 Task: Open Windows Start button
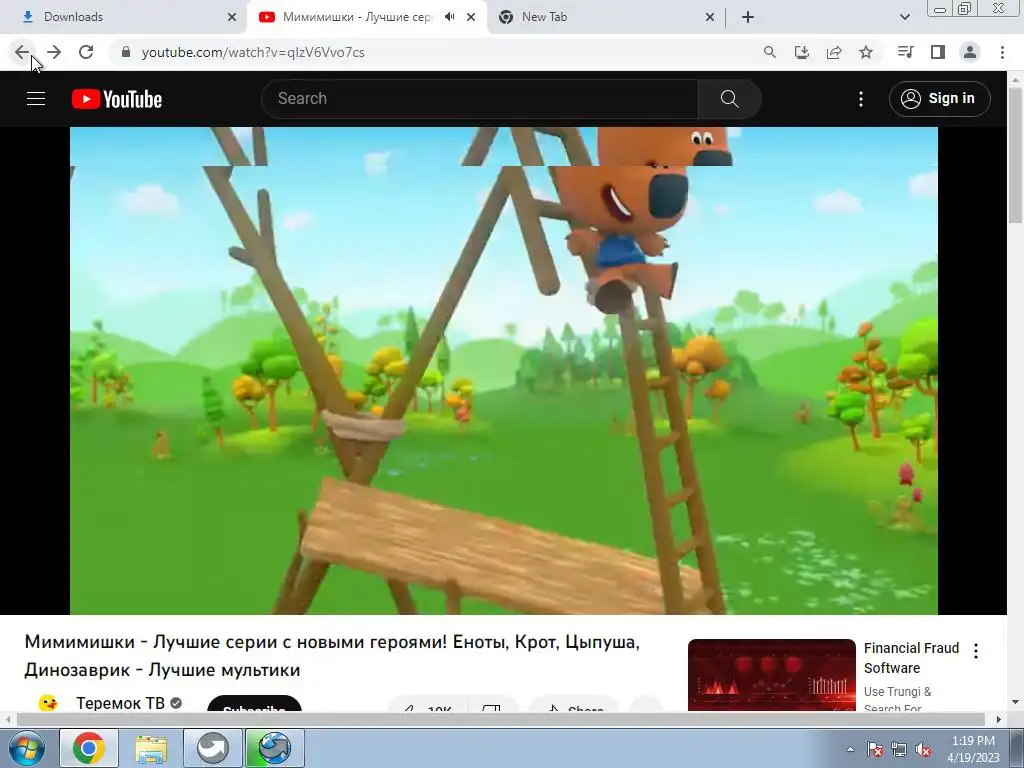coord(27,748)
